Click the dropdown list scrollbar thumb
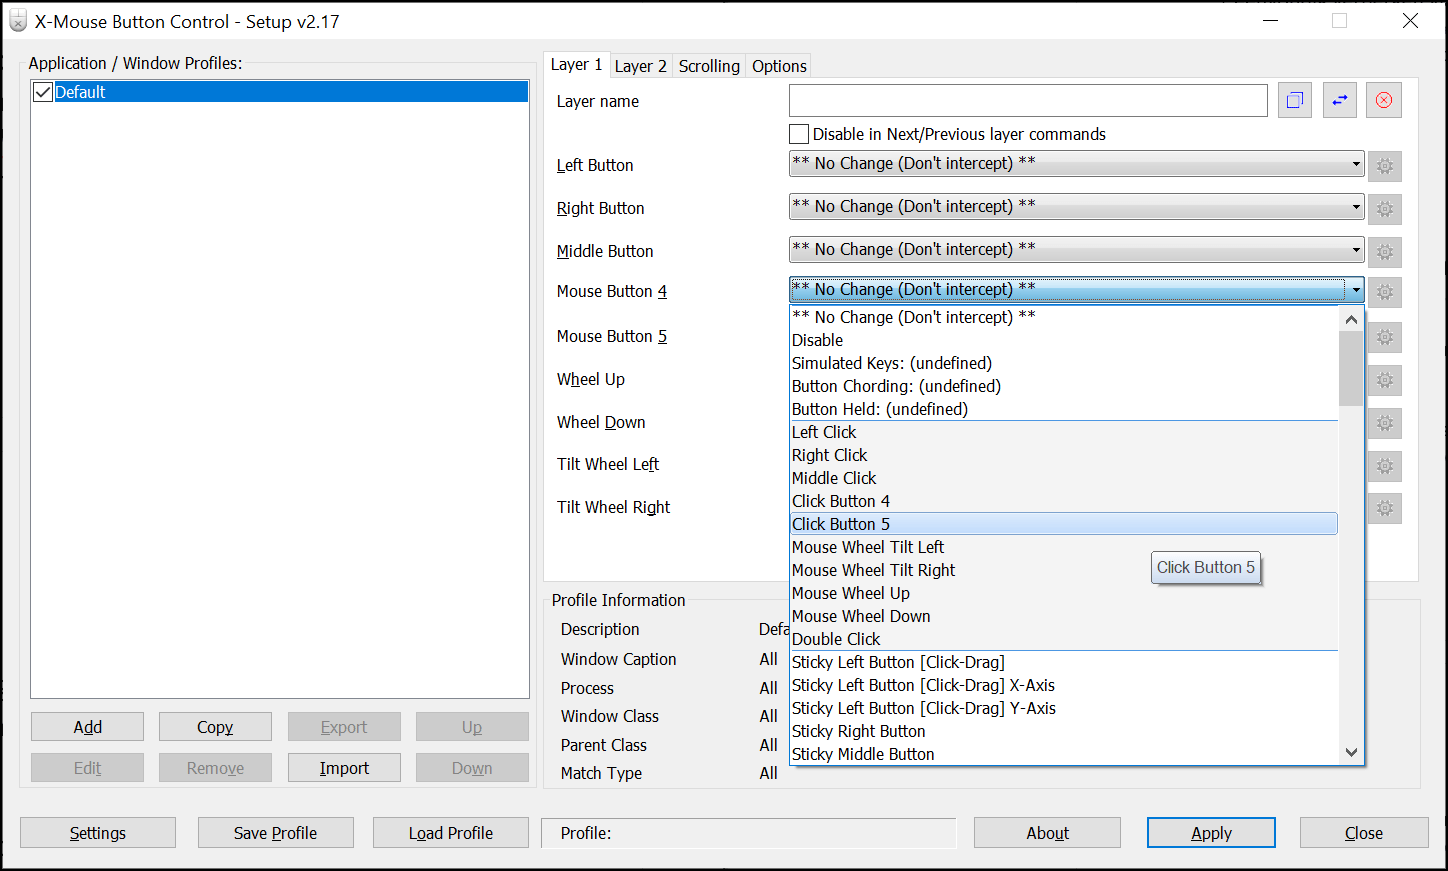This screenshot has width=1448, height=871. [1351, 368]
